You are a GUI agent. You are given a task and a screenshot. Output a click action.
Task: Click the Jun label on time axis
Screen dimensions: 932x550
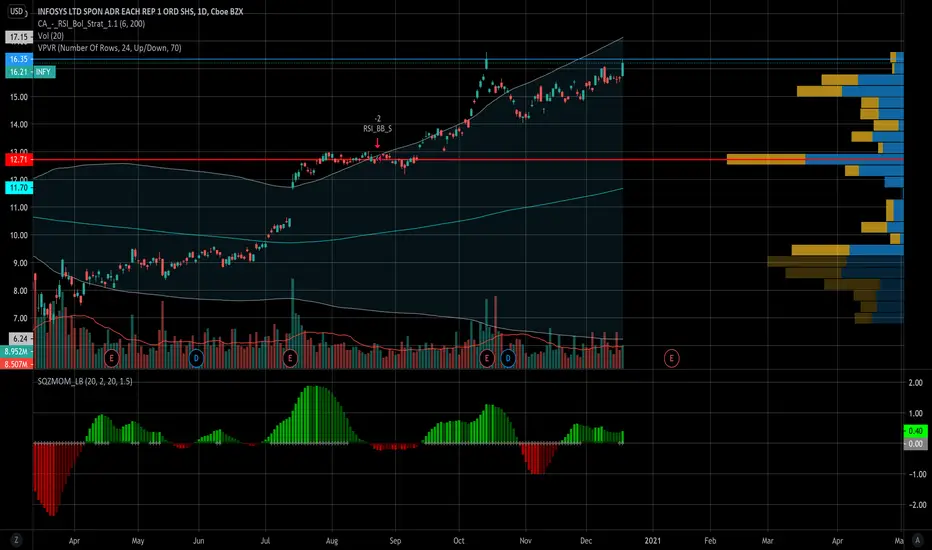[x=199, y=540]
